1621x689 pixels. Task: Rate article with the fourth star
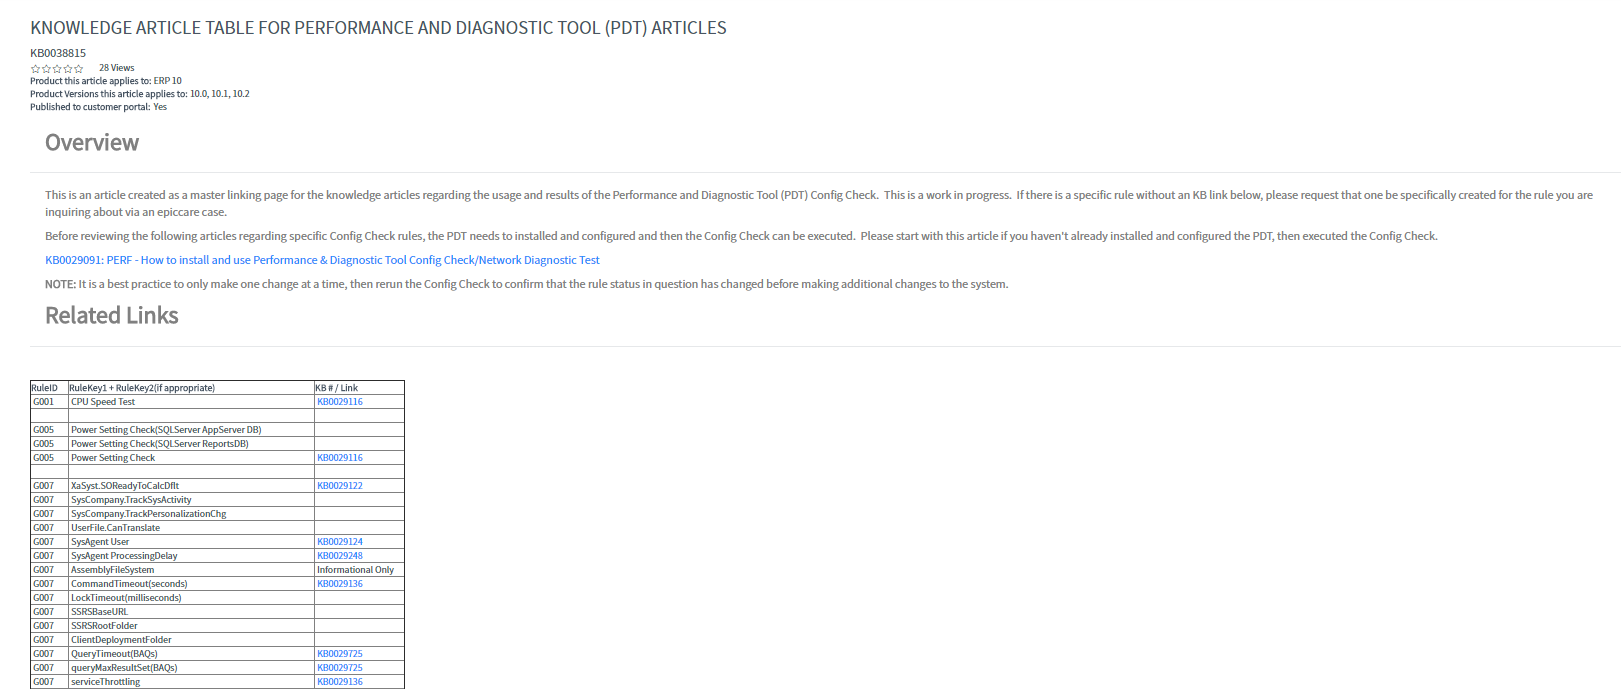pos(68,69)
